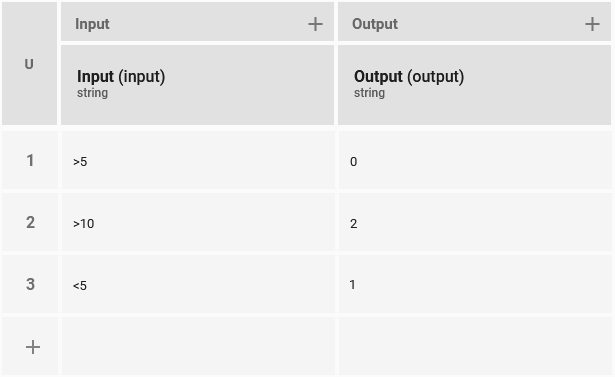Open the Input (input) string column header
The image size is (615, 377).
tap(197, 85)
